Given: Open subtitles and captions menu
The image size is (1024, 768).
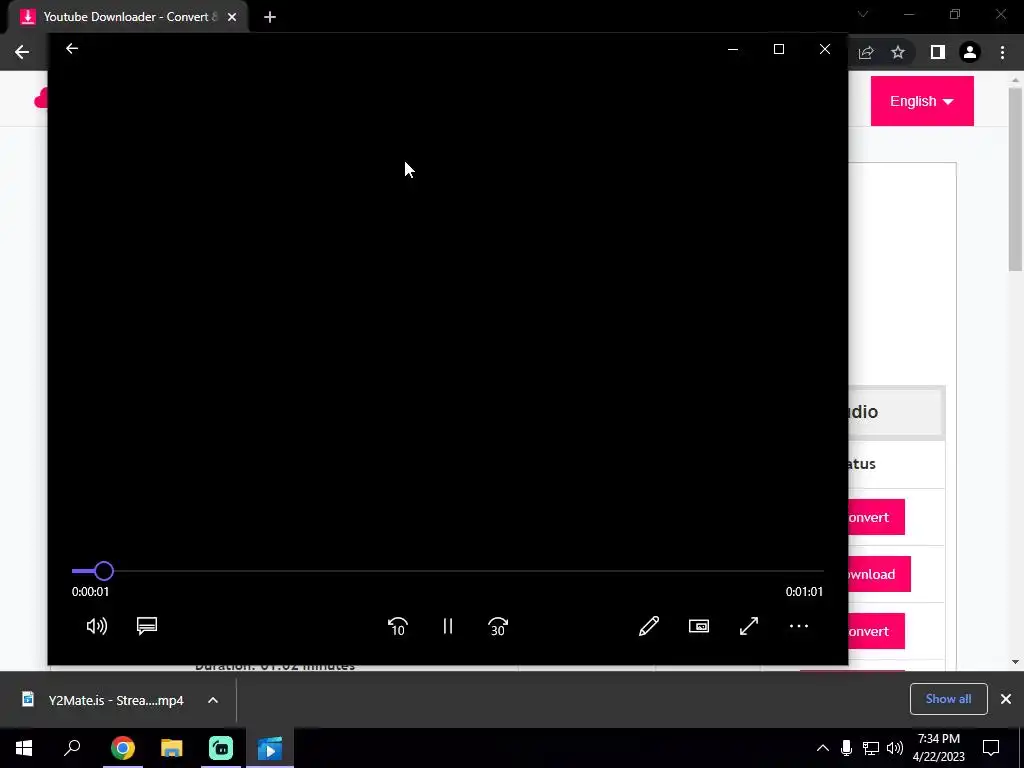Looking at the screenshot, I should click(x=147, y=626).
